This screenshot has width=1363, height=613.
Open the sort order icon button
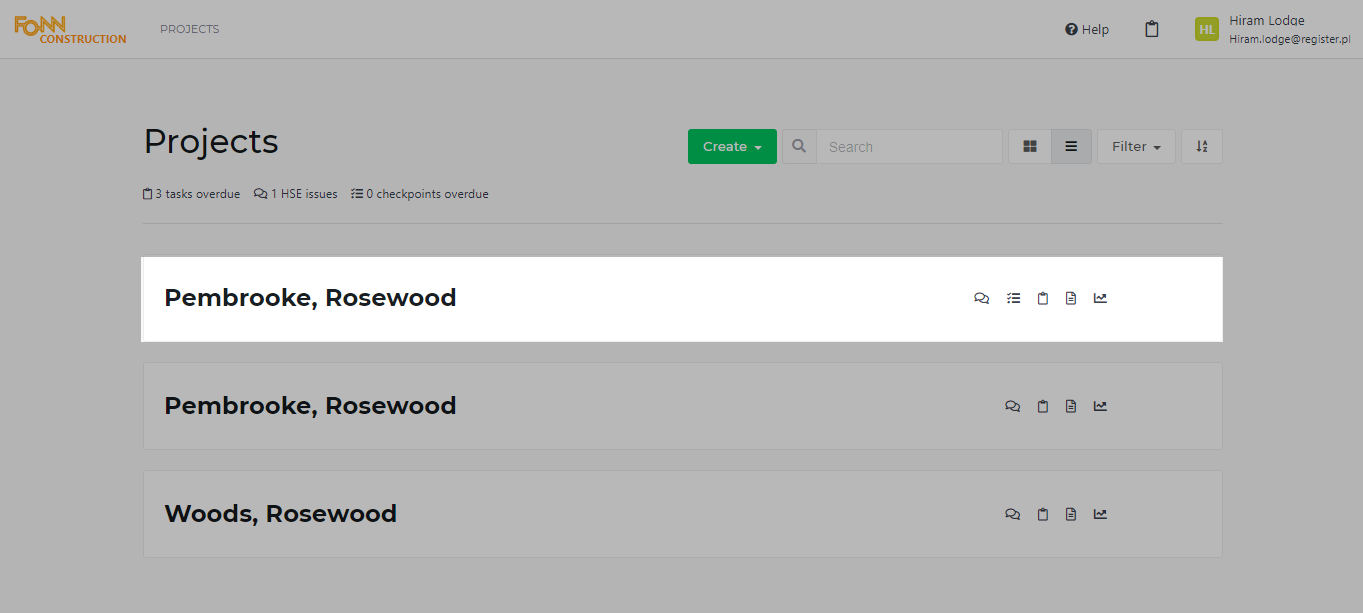coord(1202,146)
